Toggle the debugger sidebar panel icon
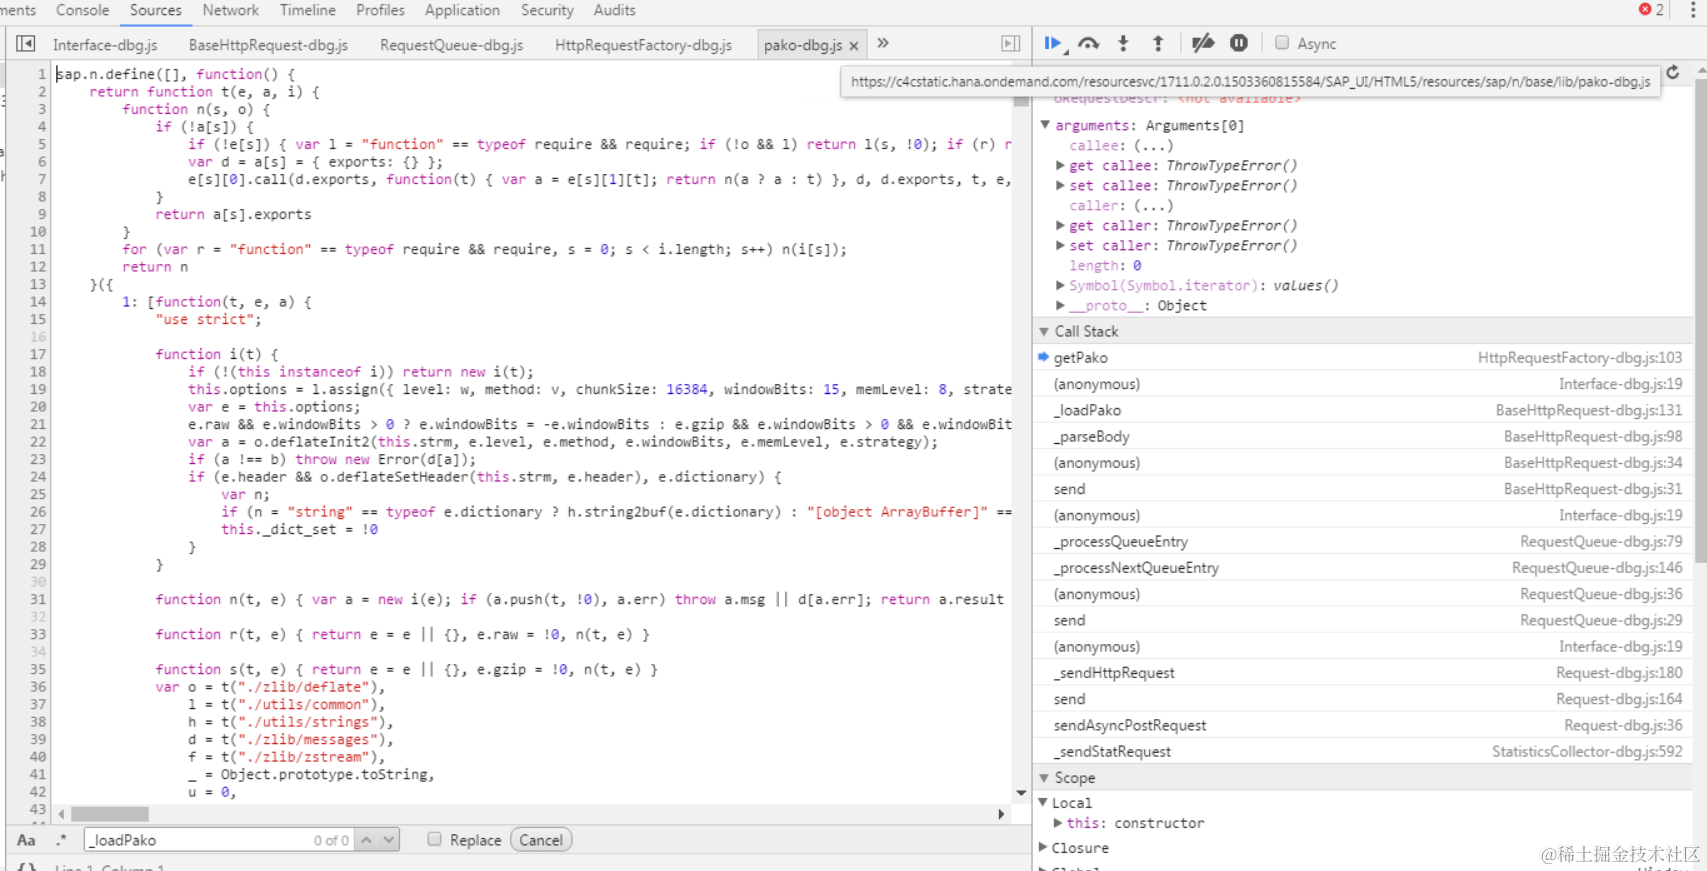1707x871 pixels. 1011,44
